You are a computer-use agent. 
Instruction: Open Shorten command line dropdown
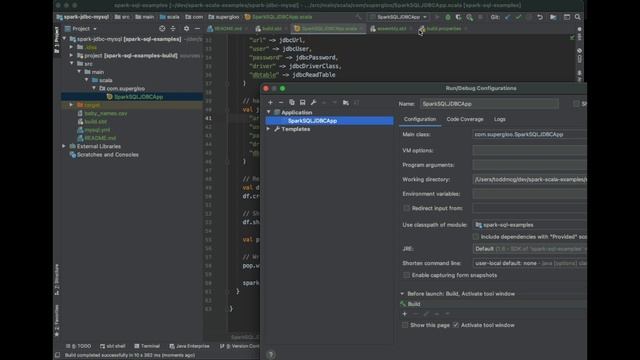[530, 263]
